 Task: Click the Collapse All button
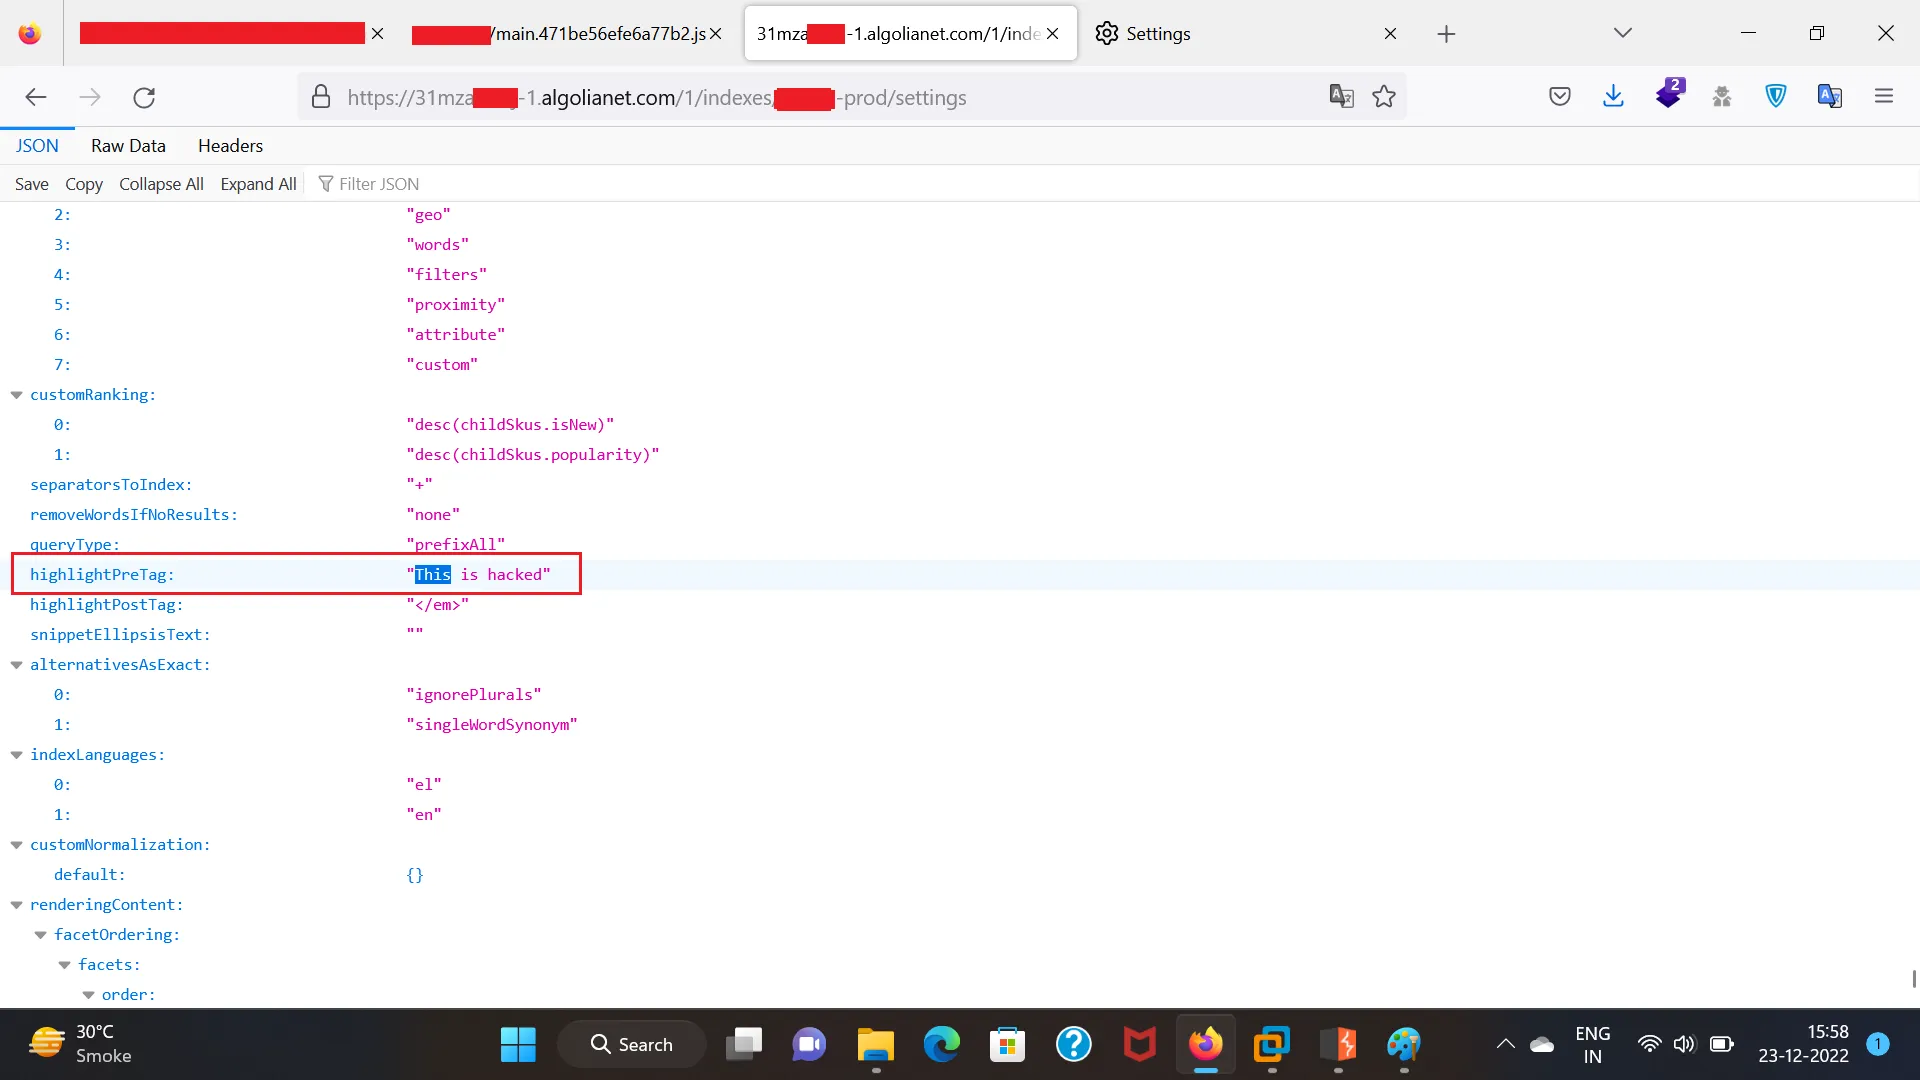click(161, 184)
